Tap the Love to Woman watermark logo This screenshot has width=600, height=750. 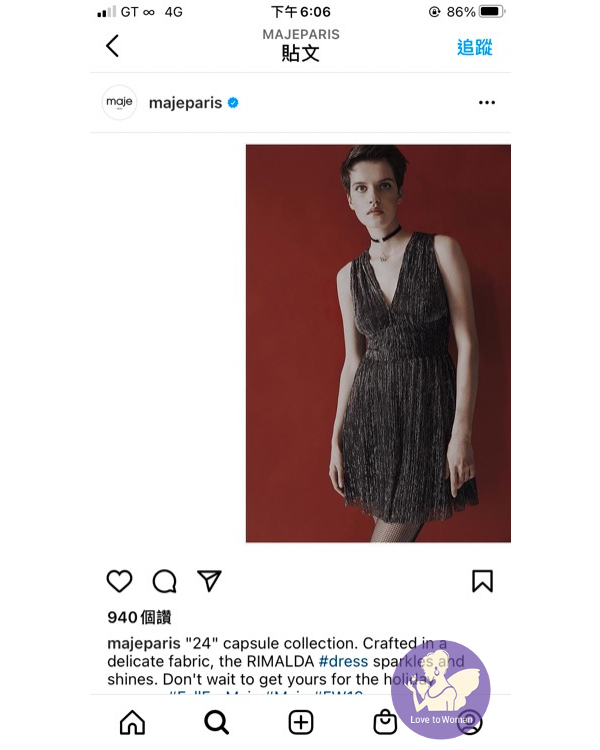point(441,689)
